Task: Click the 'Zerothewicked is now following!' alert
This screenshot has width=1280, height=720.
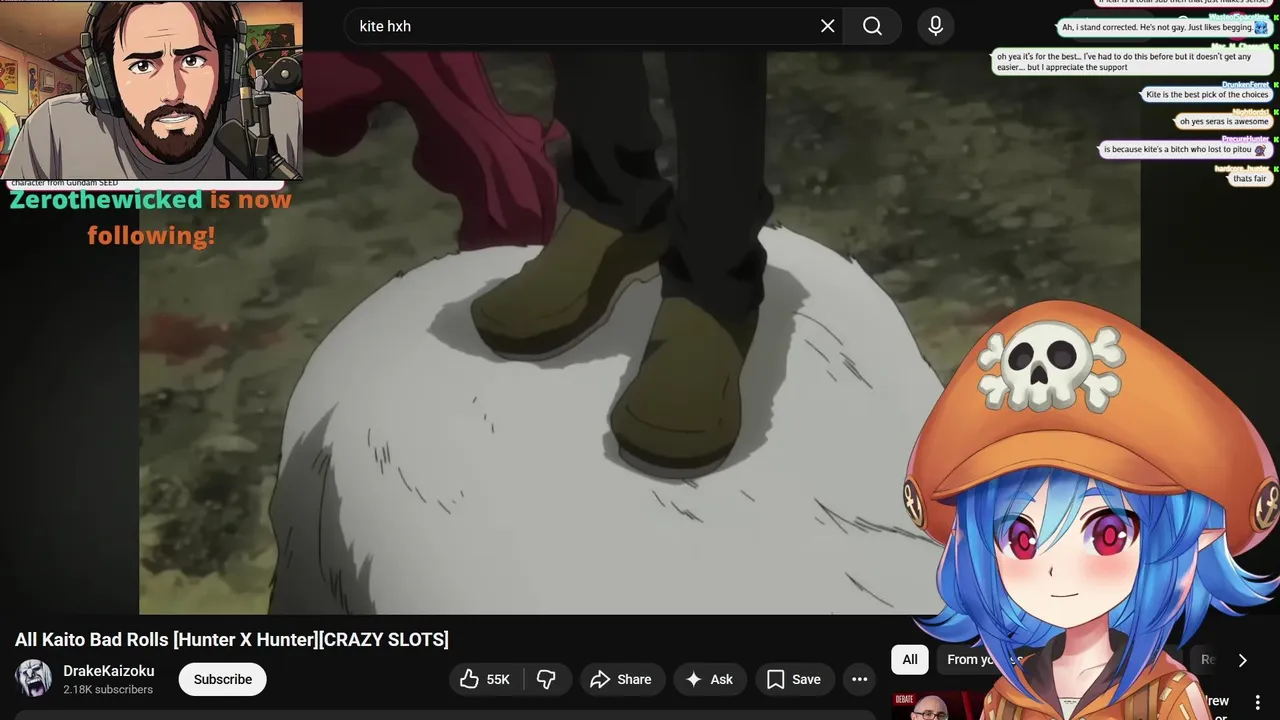Action: (150, 217)
